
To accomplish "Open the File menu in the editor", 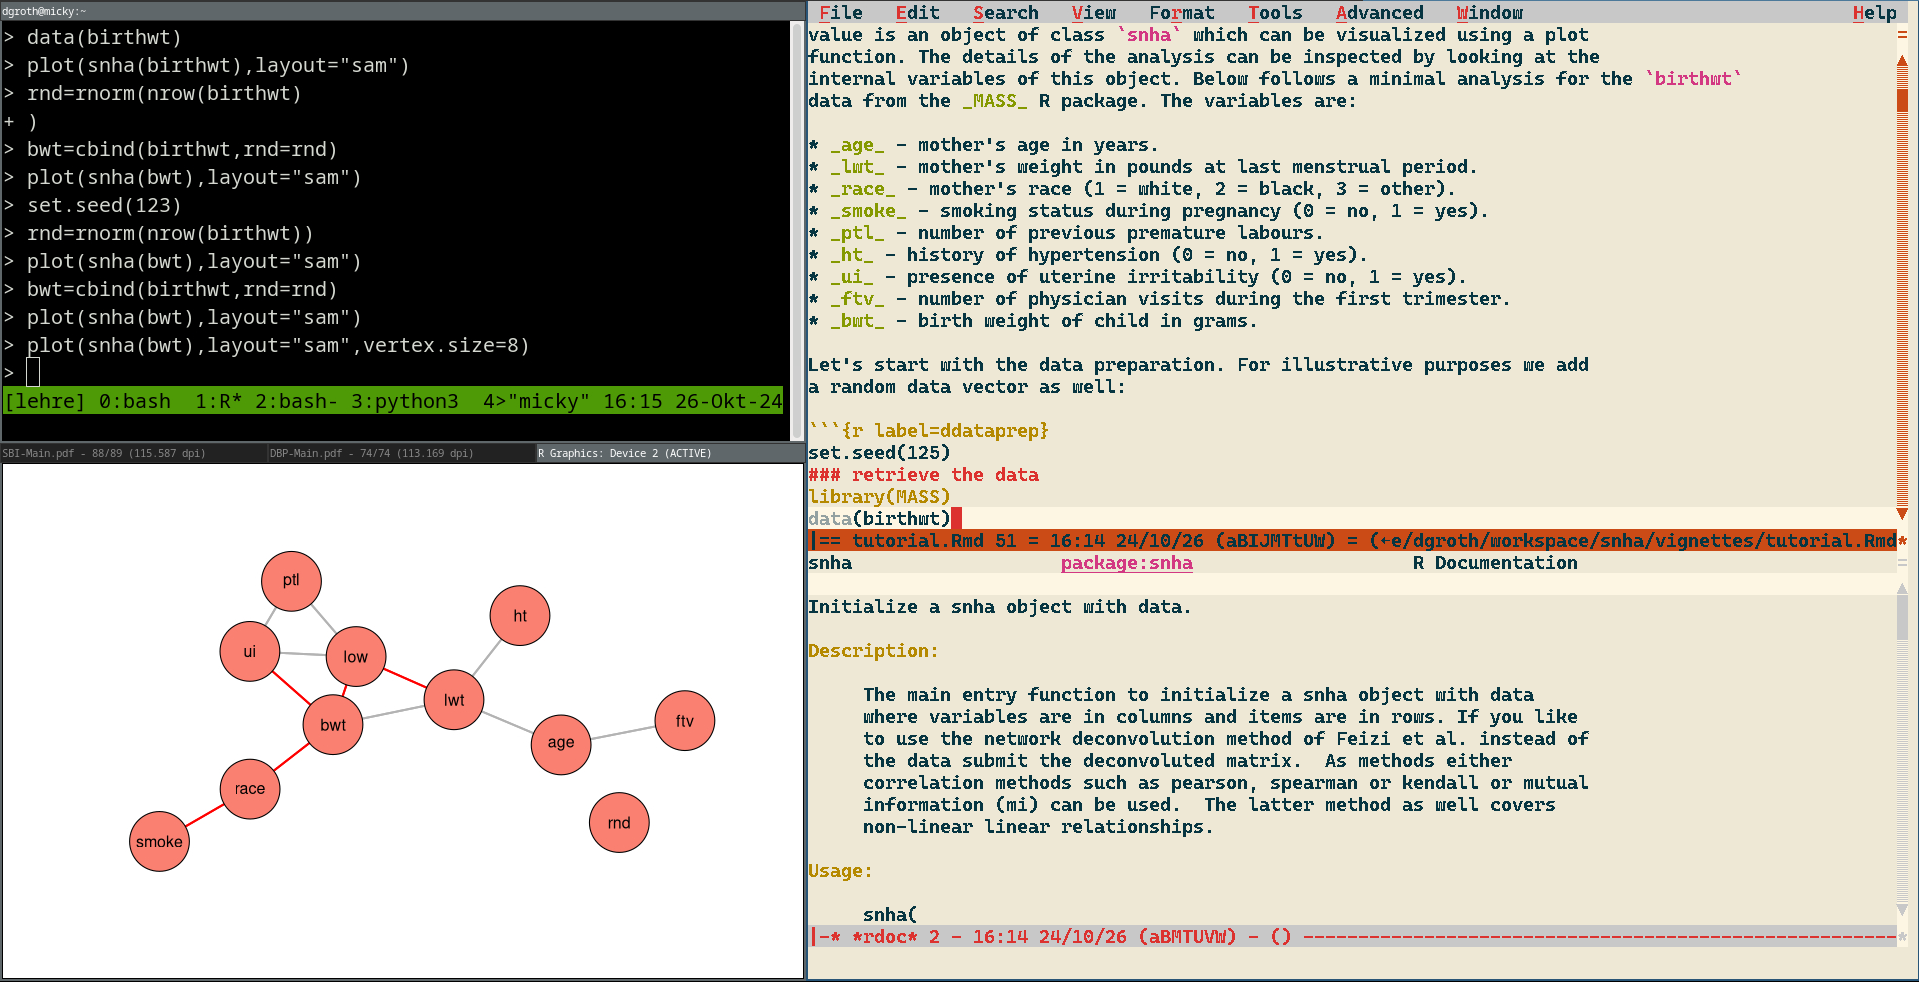I will pyautogui.click(x=840, y=12).
